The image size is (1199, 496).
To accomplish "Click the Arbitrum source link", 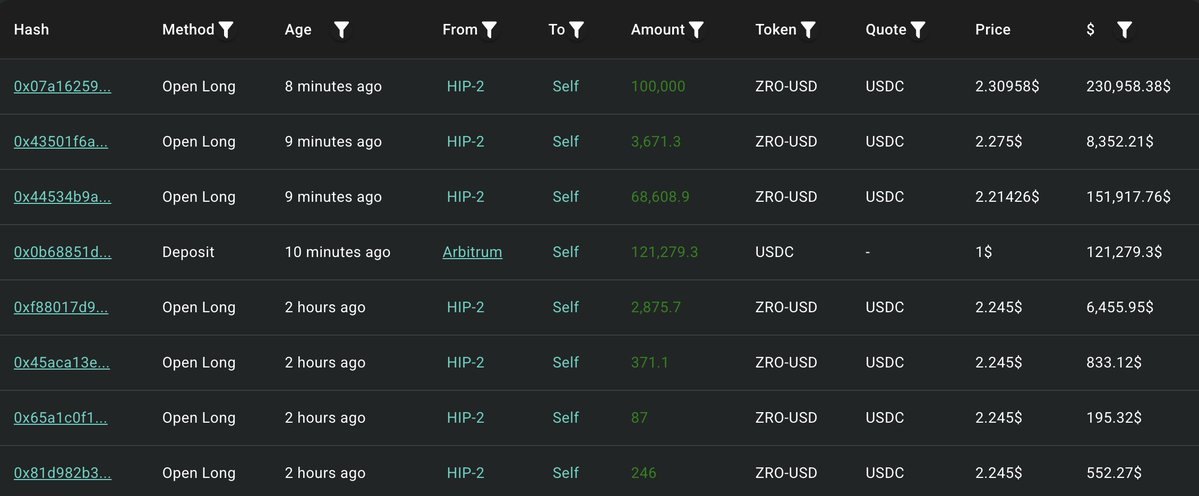I will point(472,253).
